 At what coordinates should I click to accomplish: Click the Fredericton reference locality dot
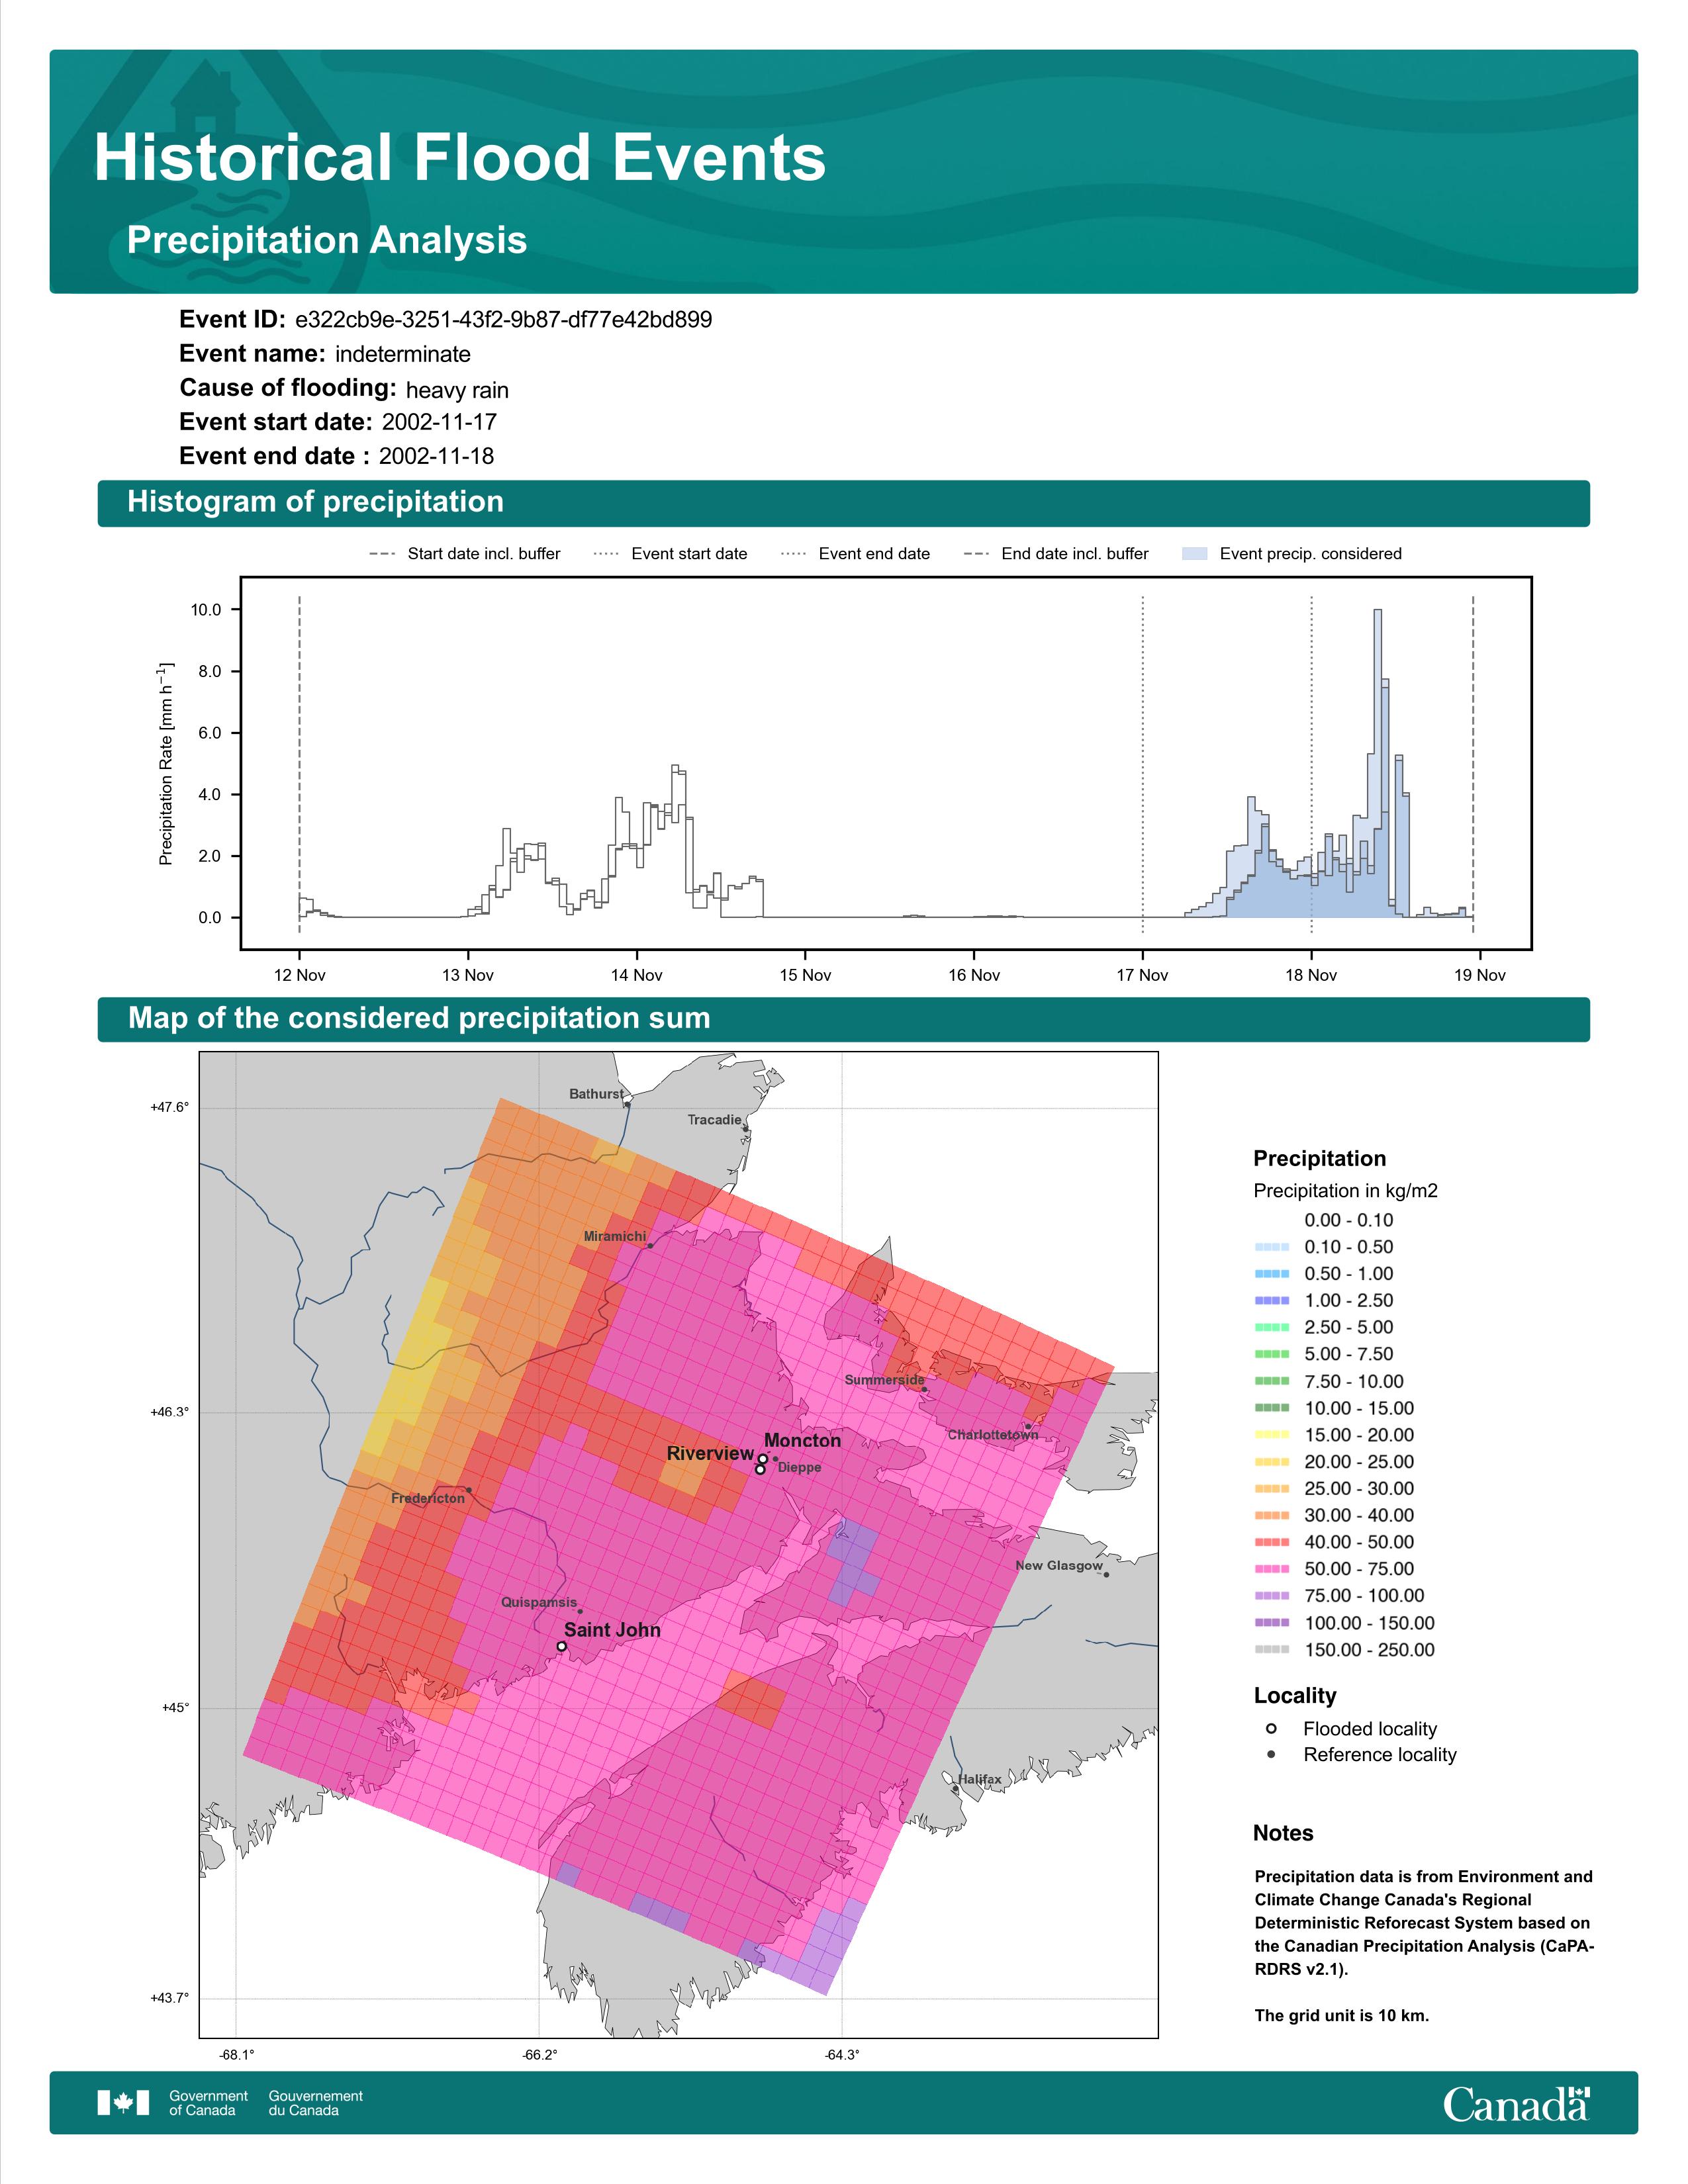tap(469, 1490)
